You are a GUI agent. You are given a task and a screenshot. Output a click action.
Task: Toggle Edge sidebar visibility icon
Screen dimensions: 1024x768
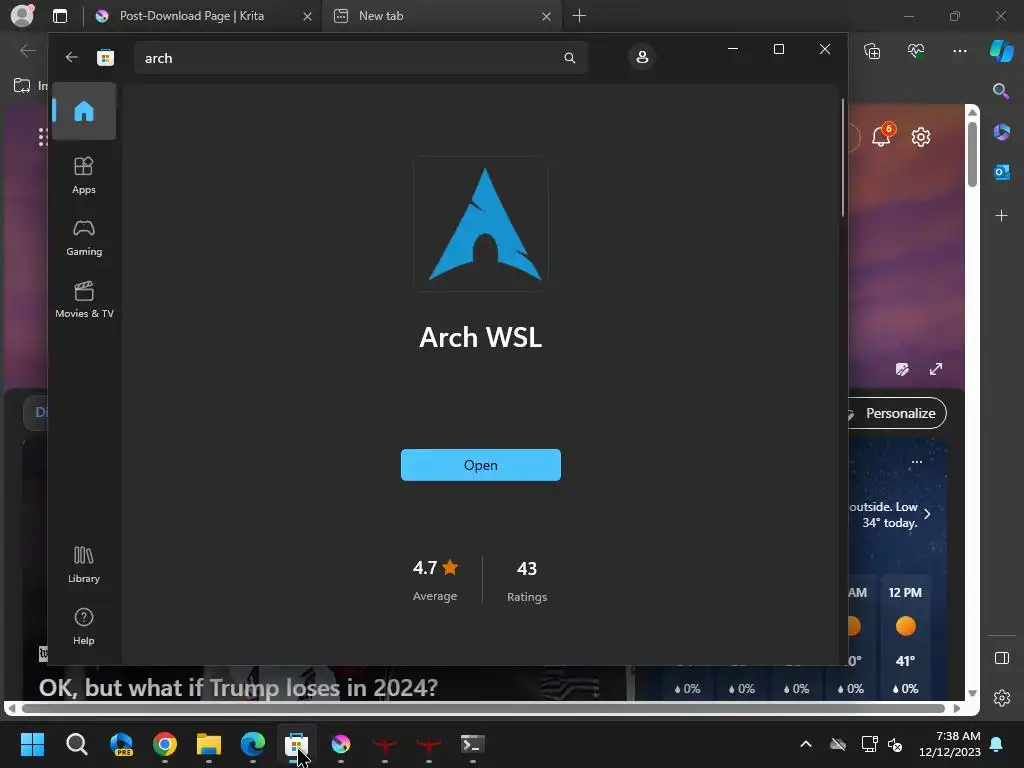[x=1002, y=658]
